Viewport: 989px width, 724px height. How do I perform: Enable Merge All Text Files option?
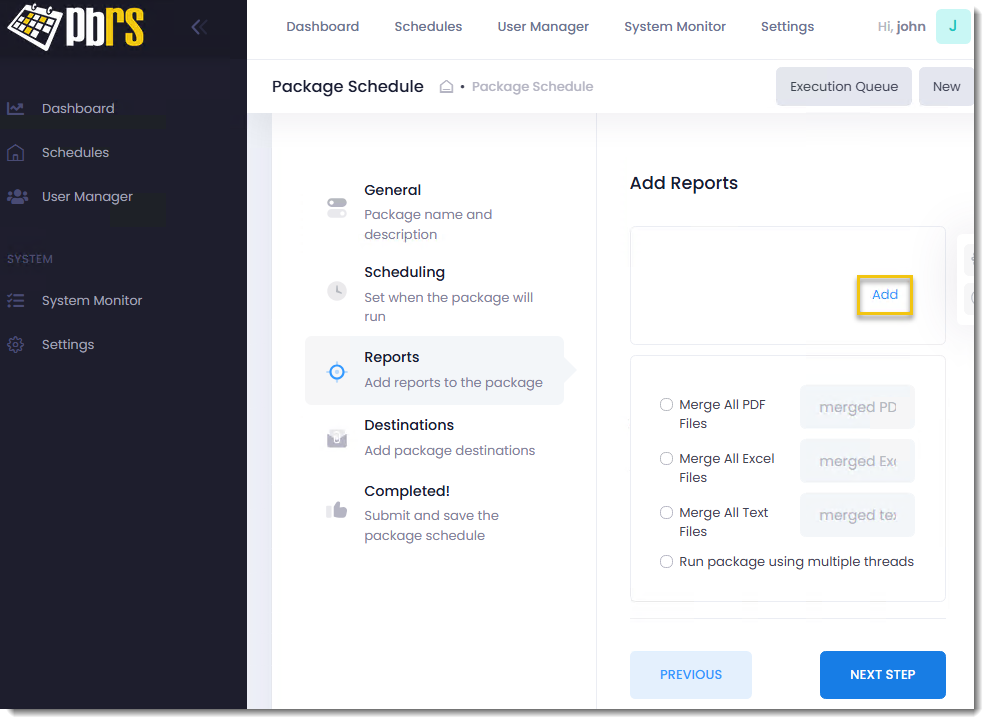(x=666, y=513)
